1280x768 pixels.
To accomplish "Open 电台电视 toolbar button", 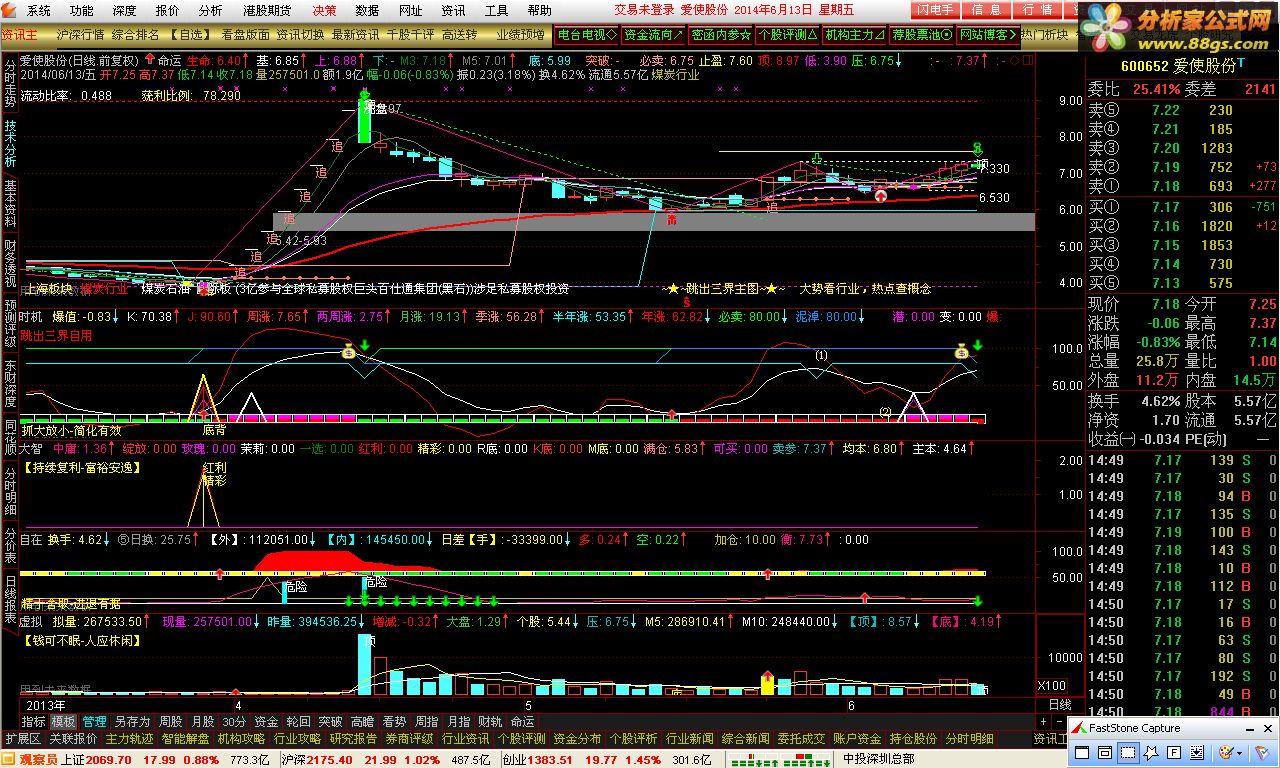I will coord(587,34).
